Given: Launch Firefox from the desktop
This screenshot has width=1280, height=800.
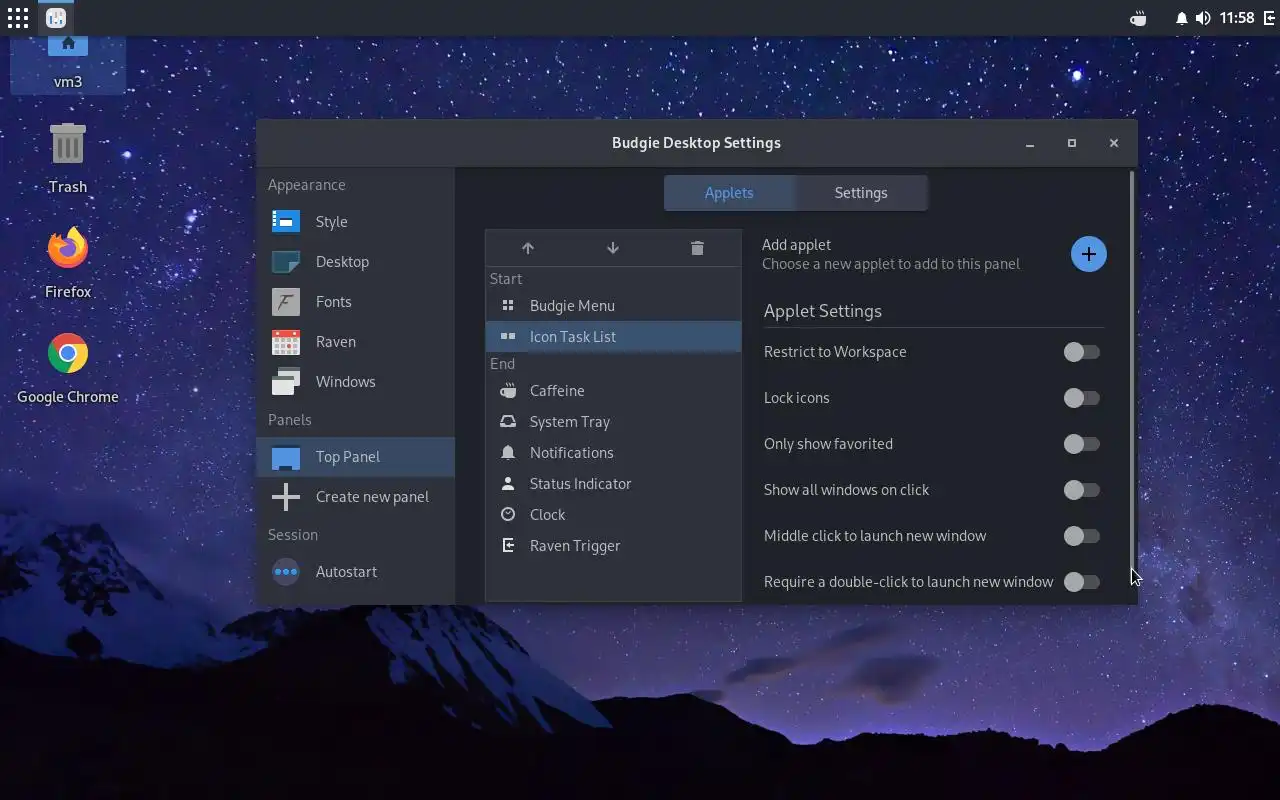Looking at the screenshot, I should click(68, 249).
